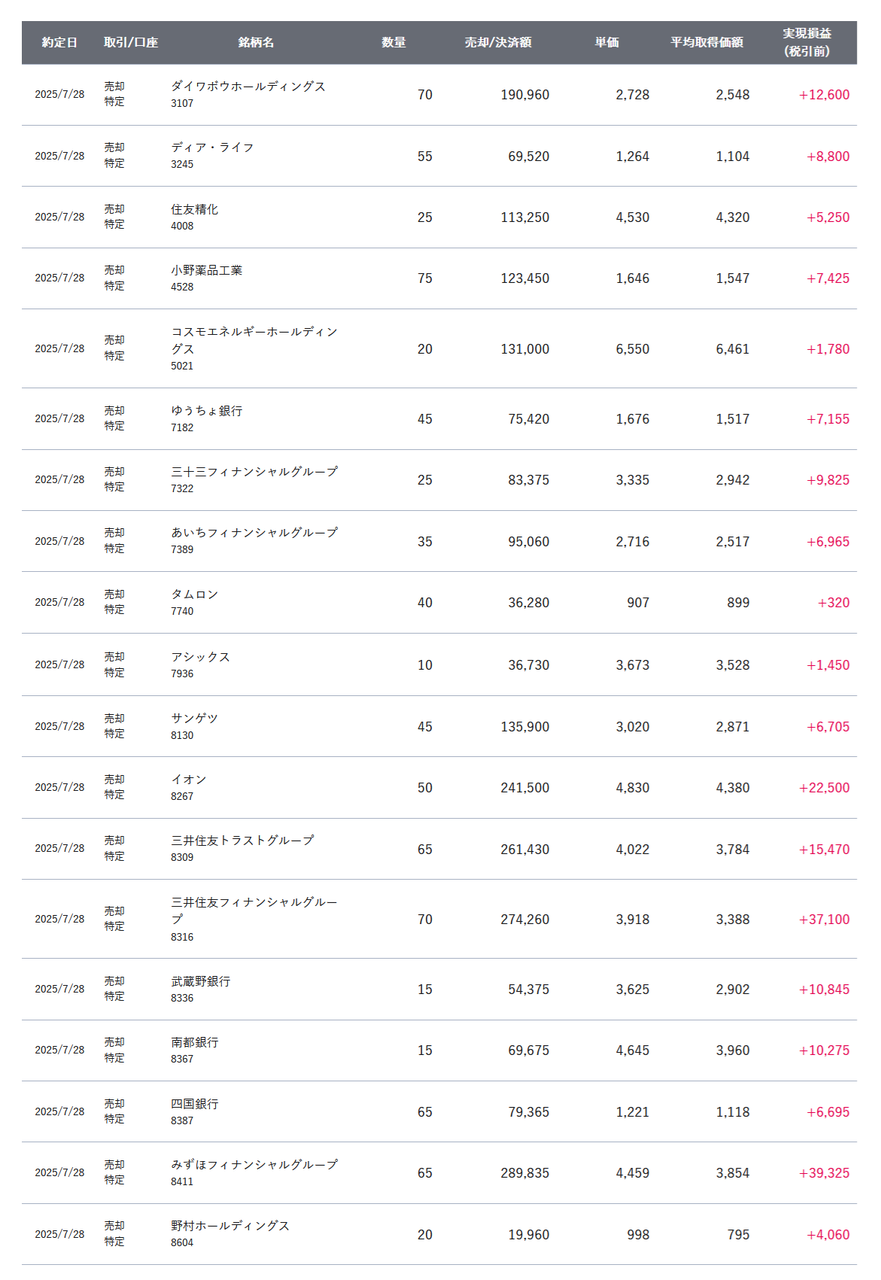Click the 平均取得価額 column header
The height and width of the screenshot is (1280, 881).
tap(706, 43)
